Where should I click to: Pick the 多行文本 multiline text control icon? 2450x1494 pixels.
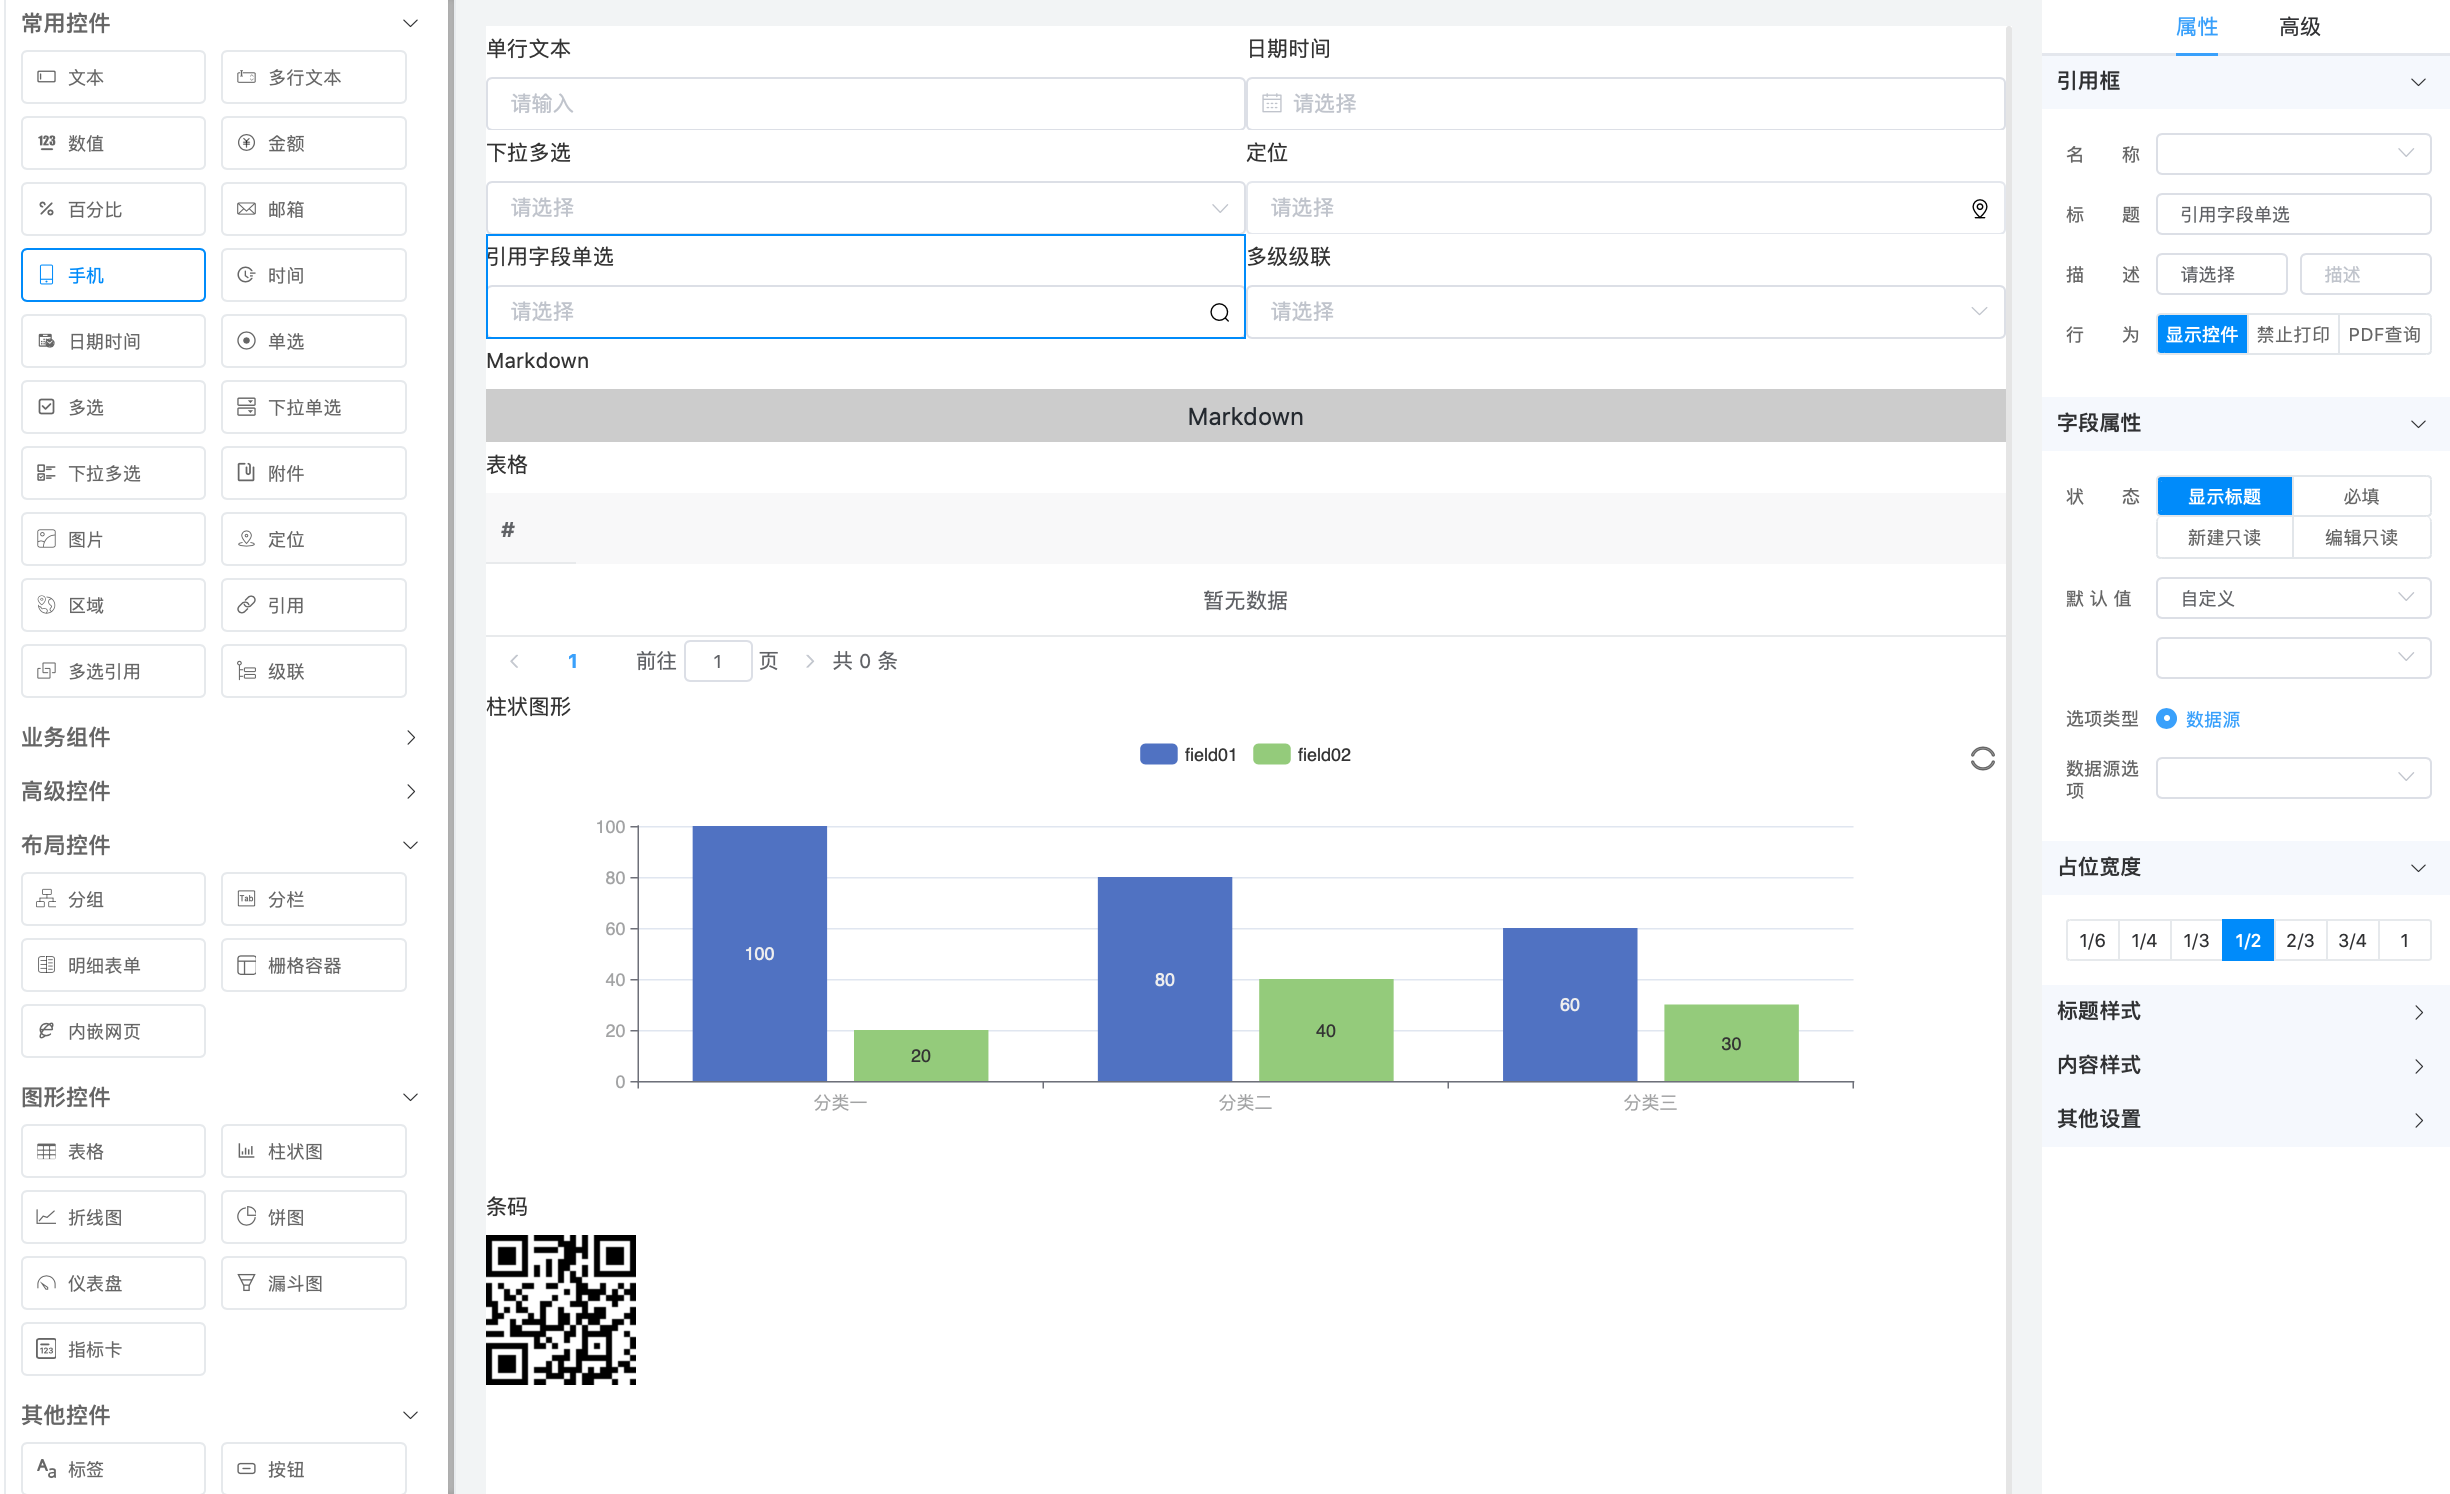pyautogui.click(x=246, y=77)
